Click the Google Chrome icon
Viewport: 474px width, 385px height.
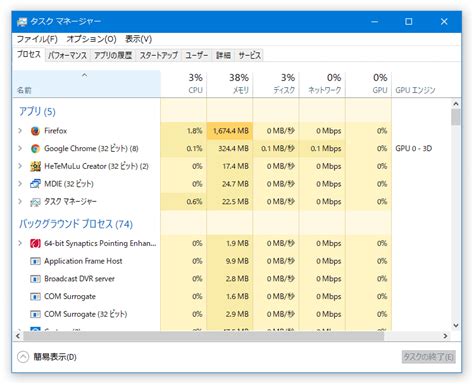click(x=35, y=149)
